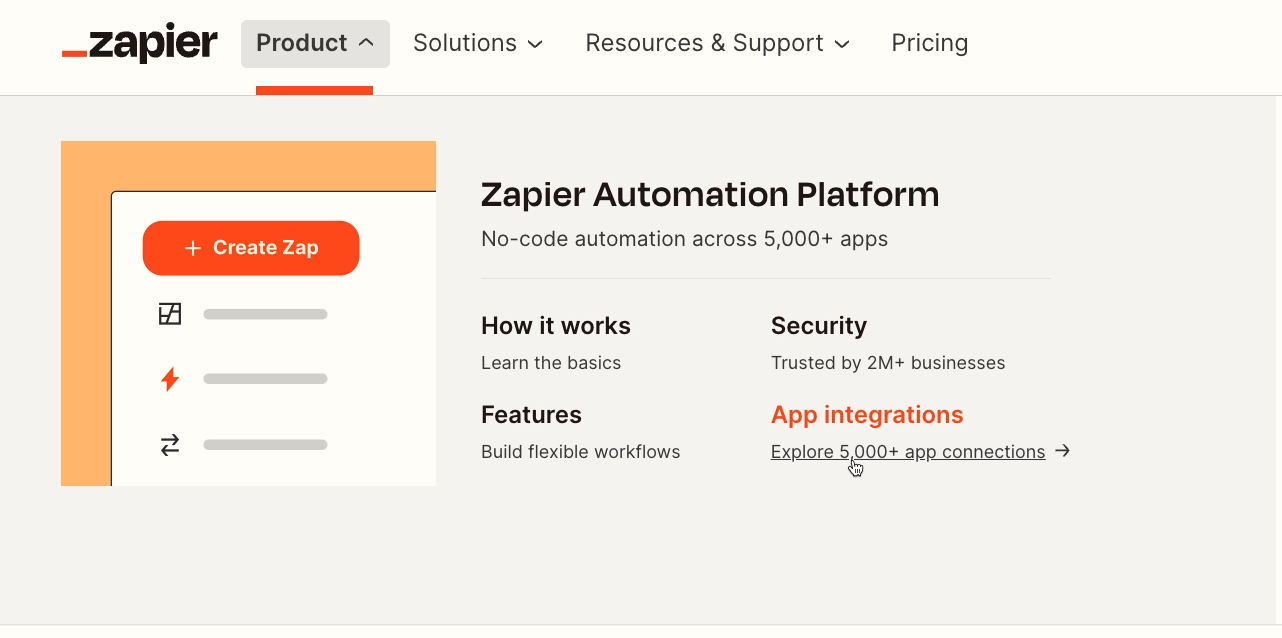Open the Solutions dropdown

(478, 44)
